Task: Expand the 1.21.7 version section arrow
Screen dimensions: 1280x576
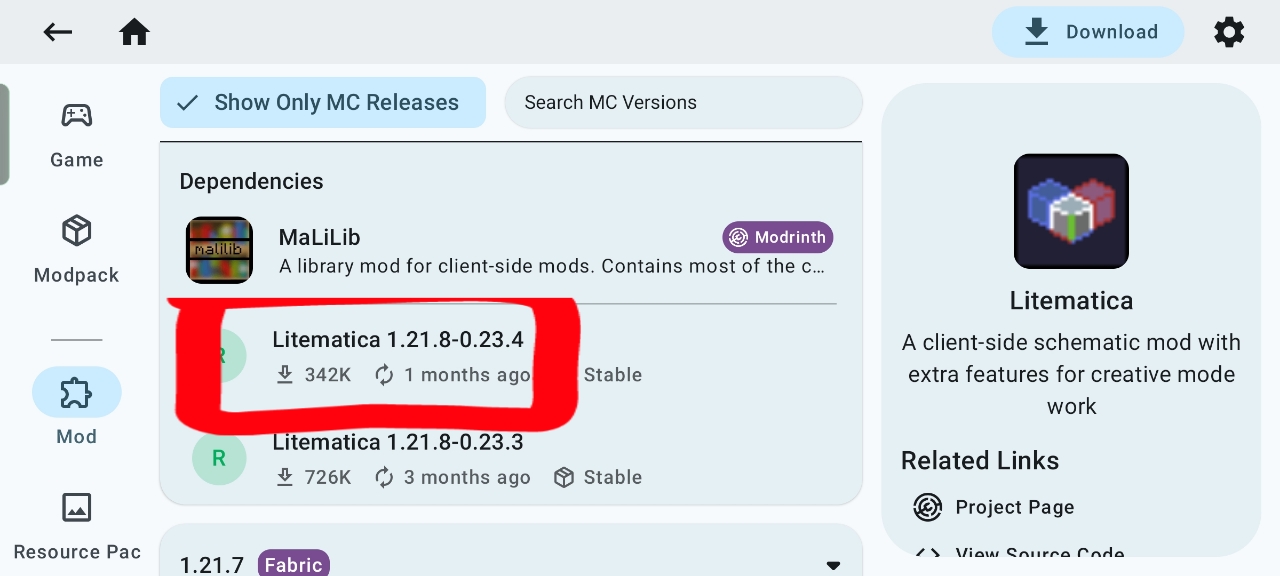Action: pyautogui.click(x=833, y=565)
